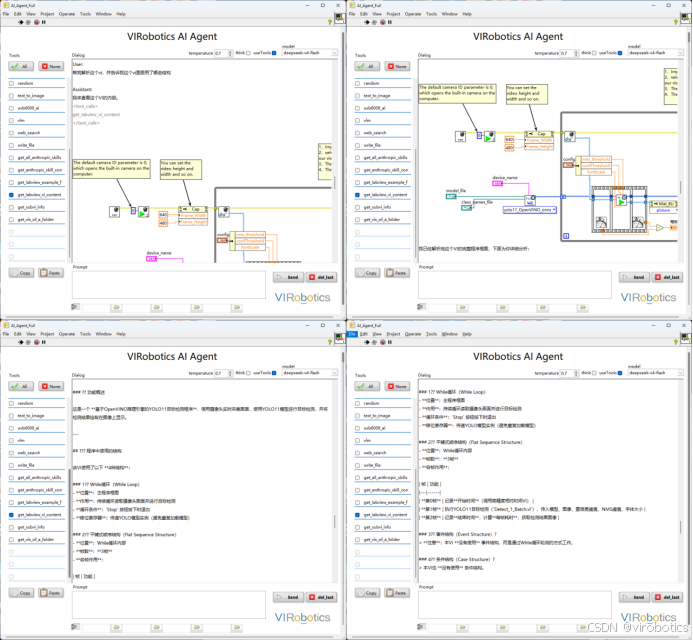
Task: Click the red Abort icon in top-right window
Action: 383,22
